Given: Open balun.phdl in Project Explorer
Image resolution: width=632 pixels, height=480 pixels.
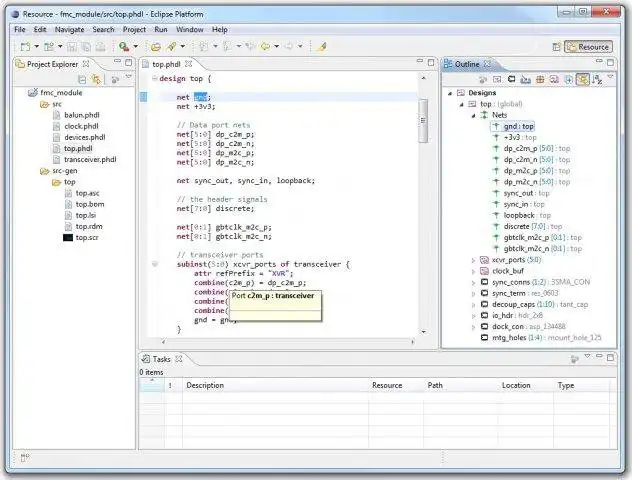Looking at the screenshot, I should 81,115.
